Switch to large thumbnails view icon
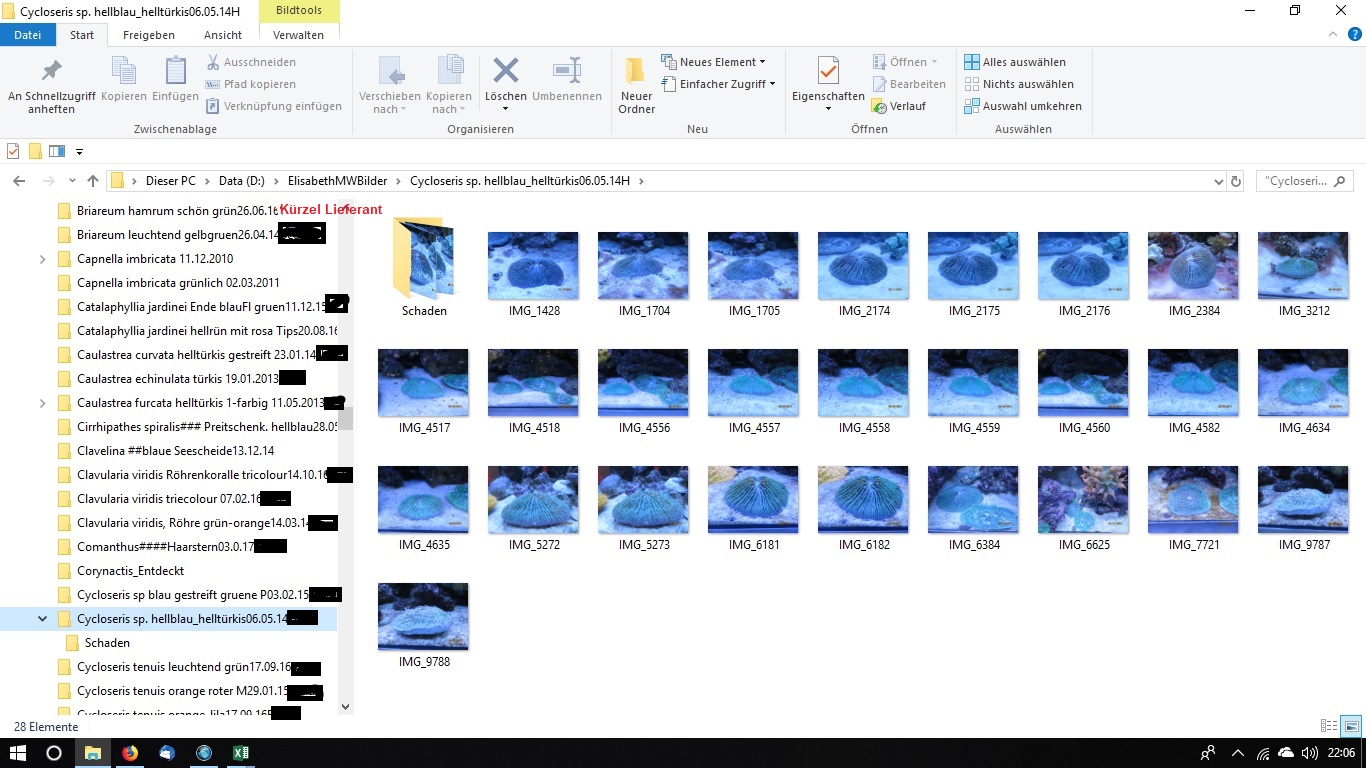Viewport: 1366px width, 768px height. [1351, 726]
